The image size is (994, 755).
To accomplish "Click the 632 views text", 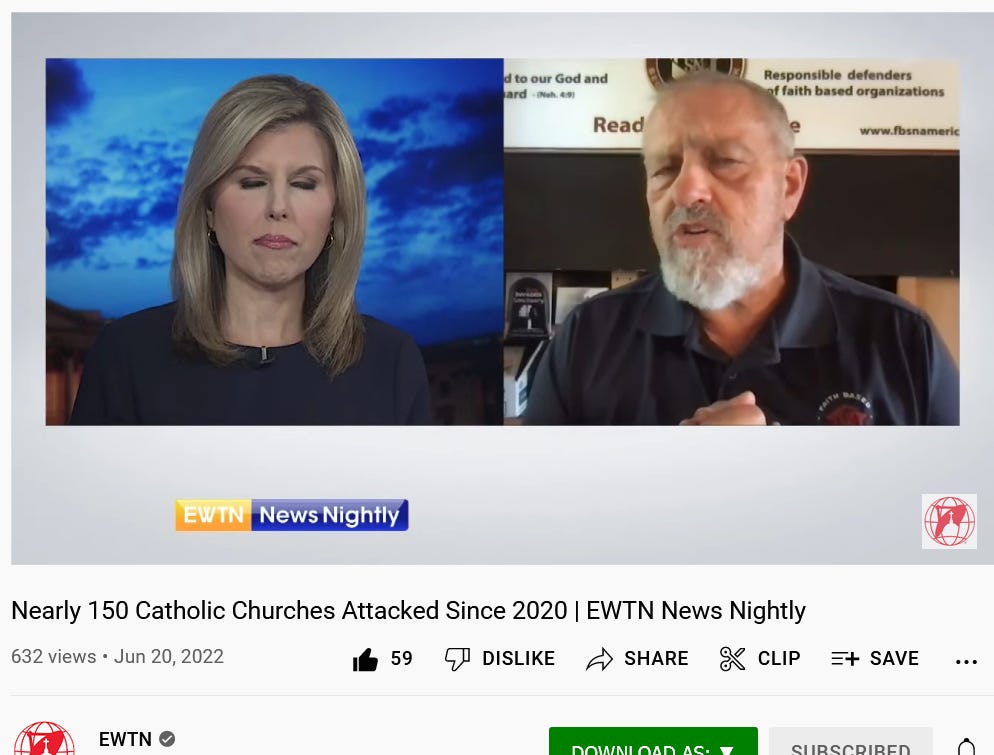I will pos(54,657).
